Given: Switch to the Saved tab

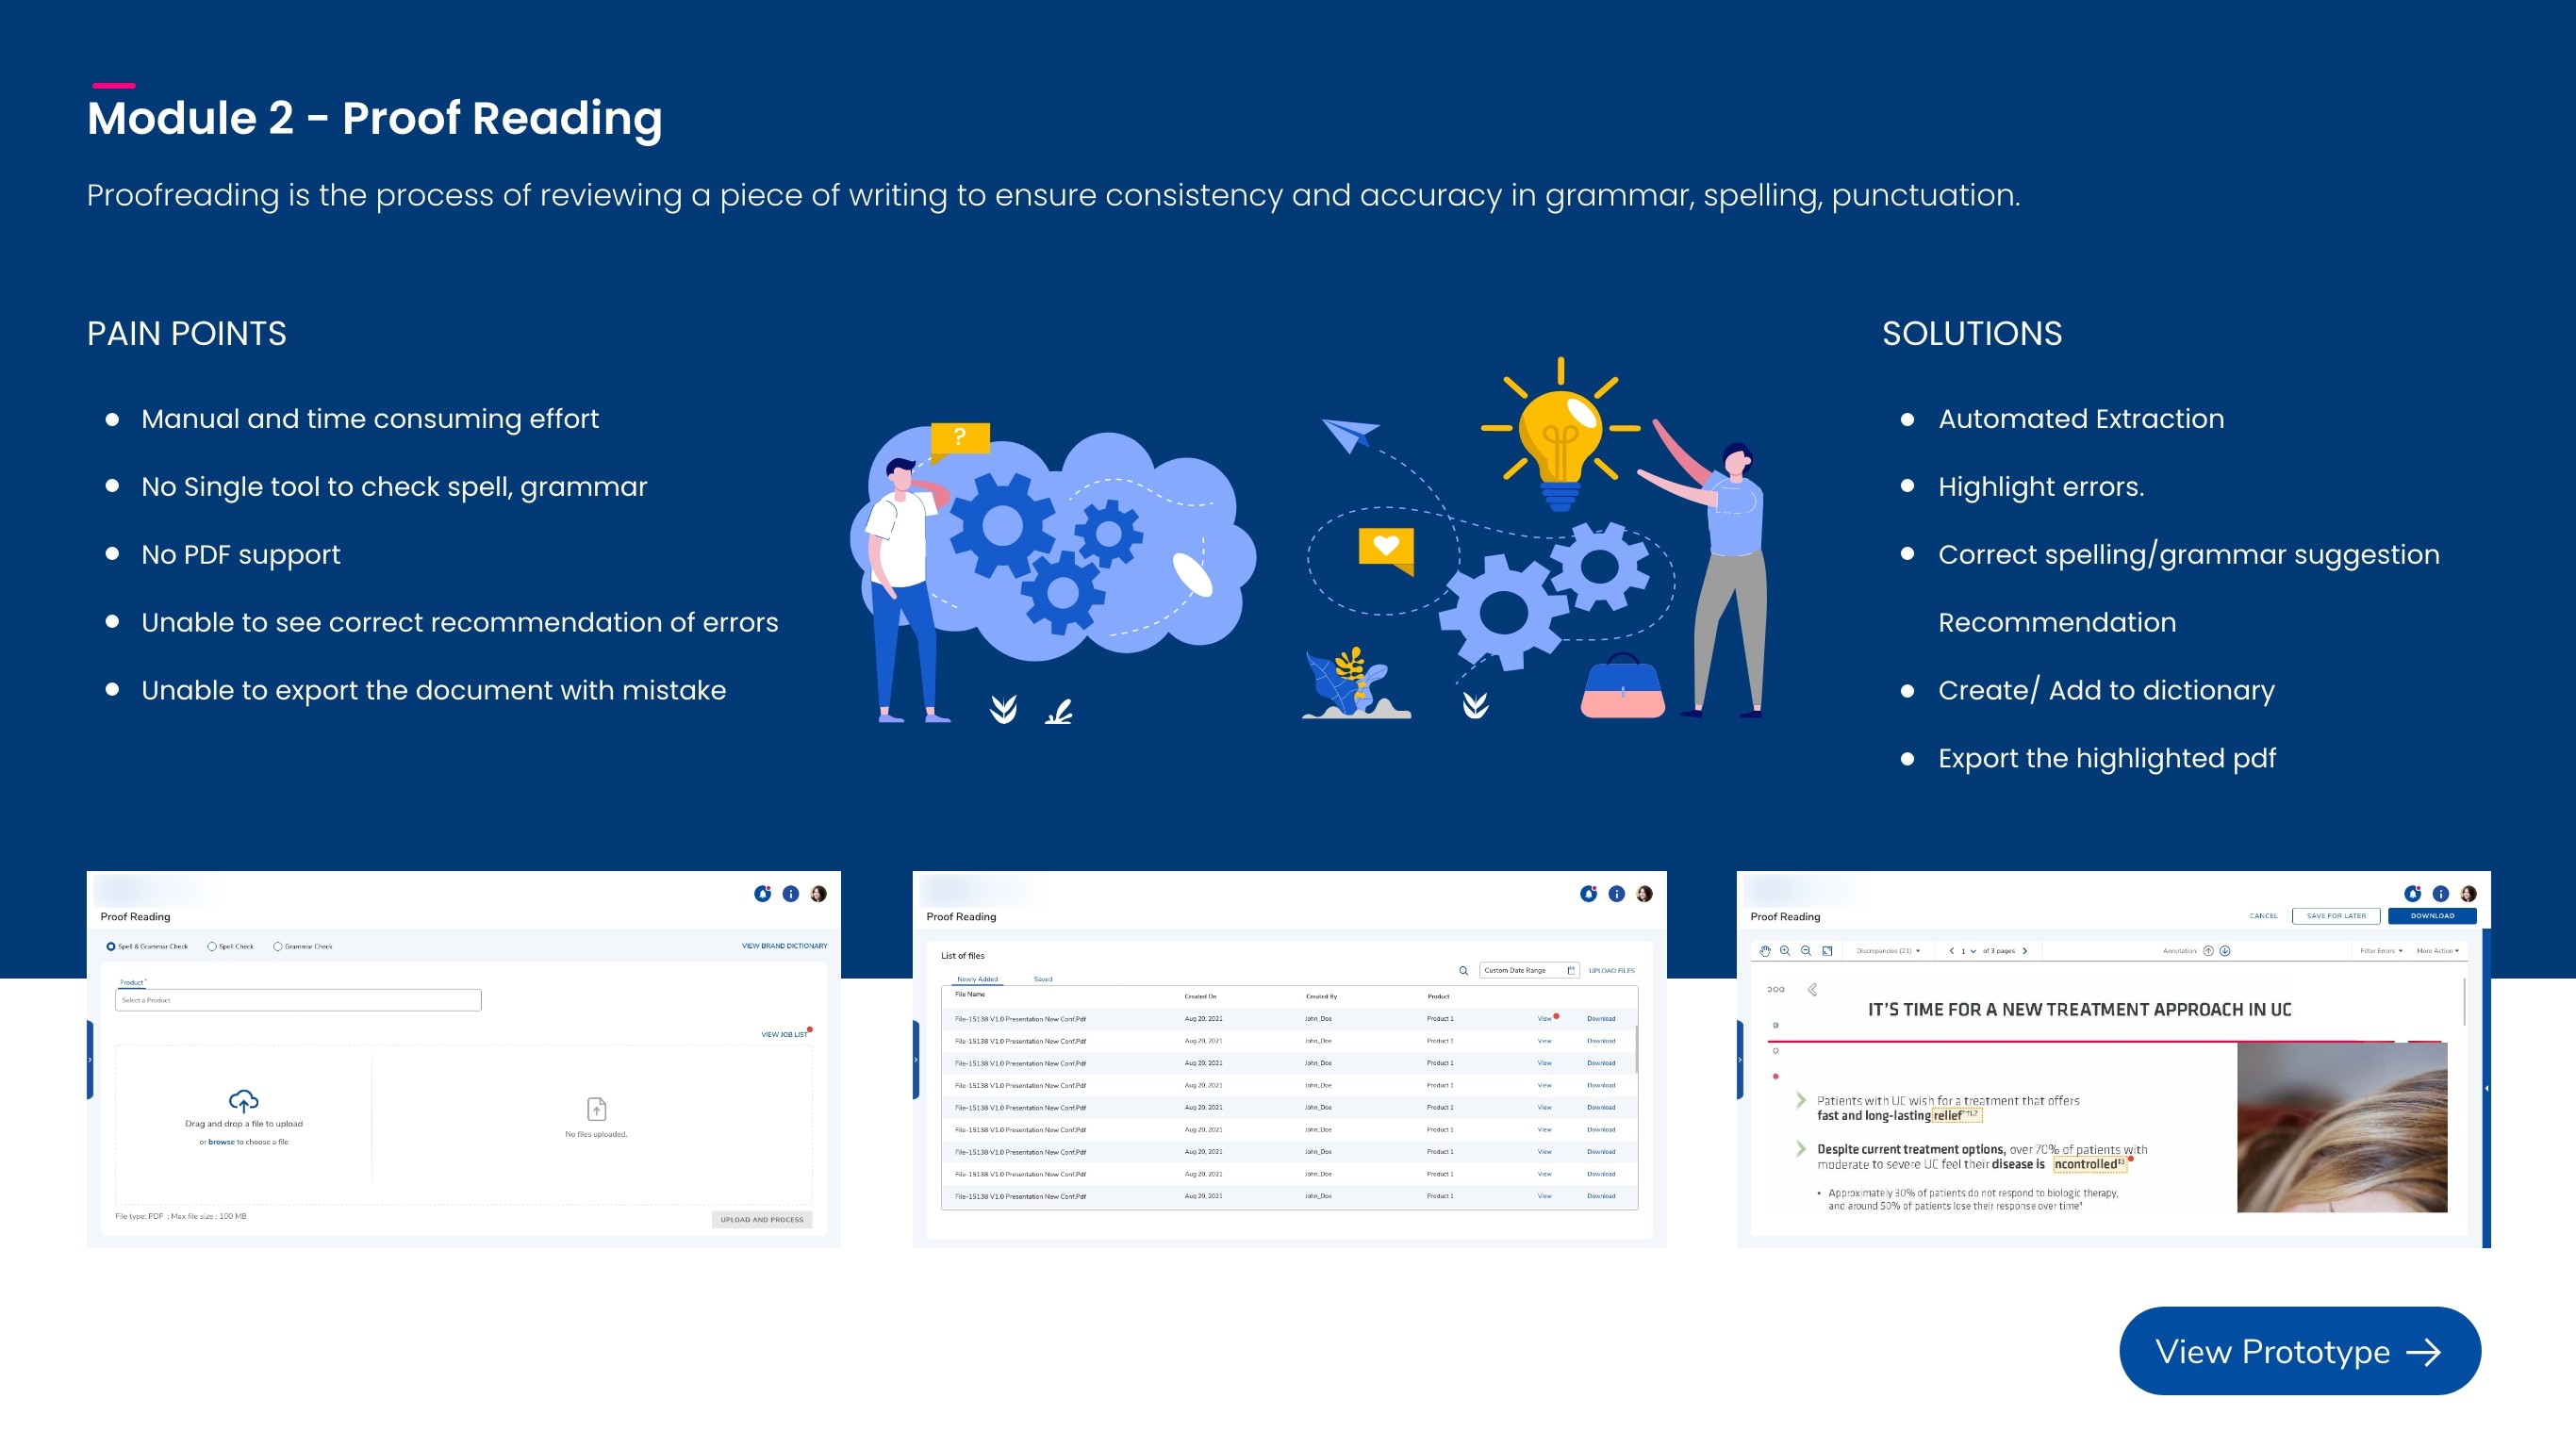Looking at the screenshot, I should point(1043,979).
